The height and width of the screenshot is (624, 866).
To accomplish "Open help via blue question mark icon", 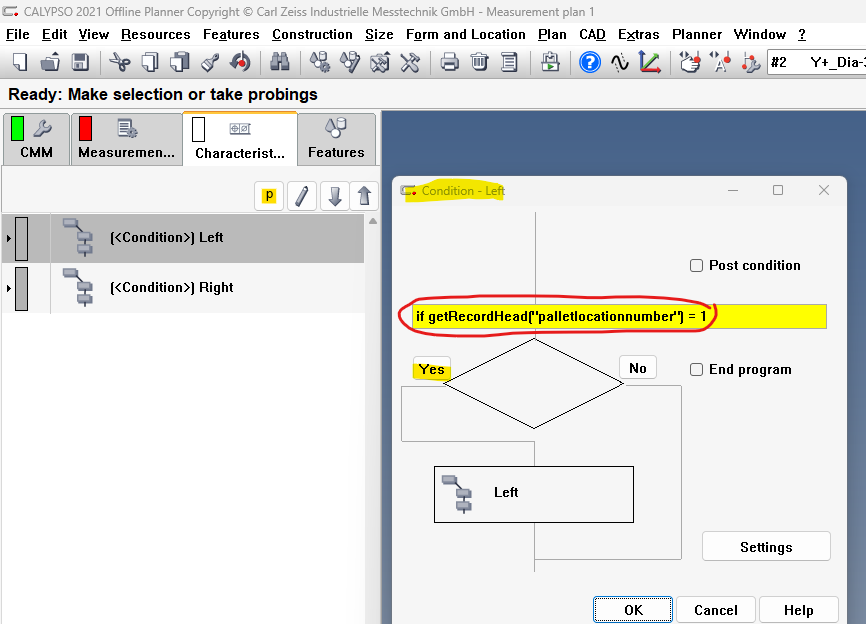I will (590, 63).
